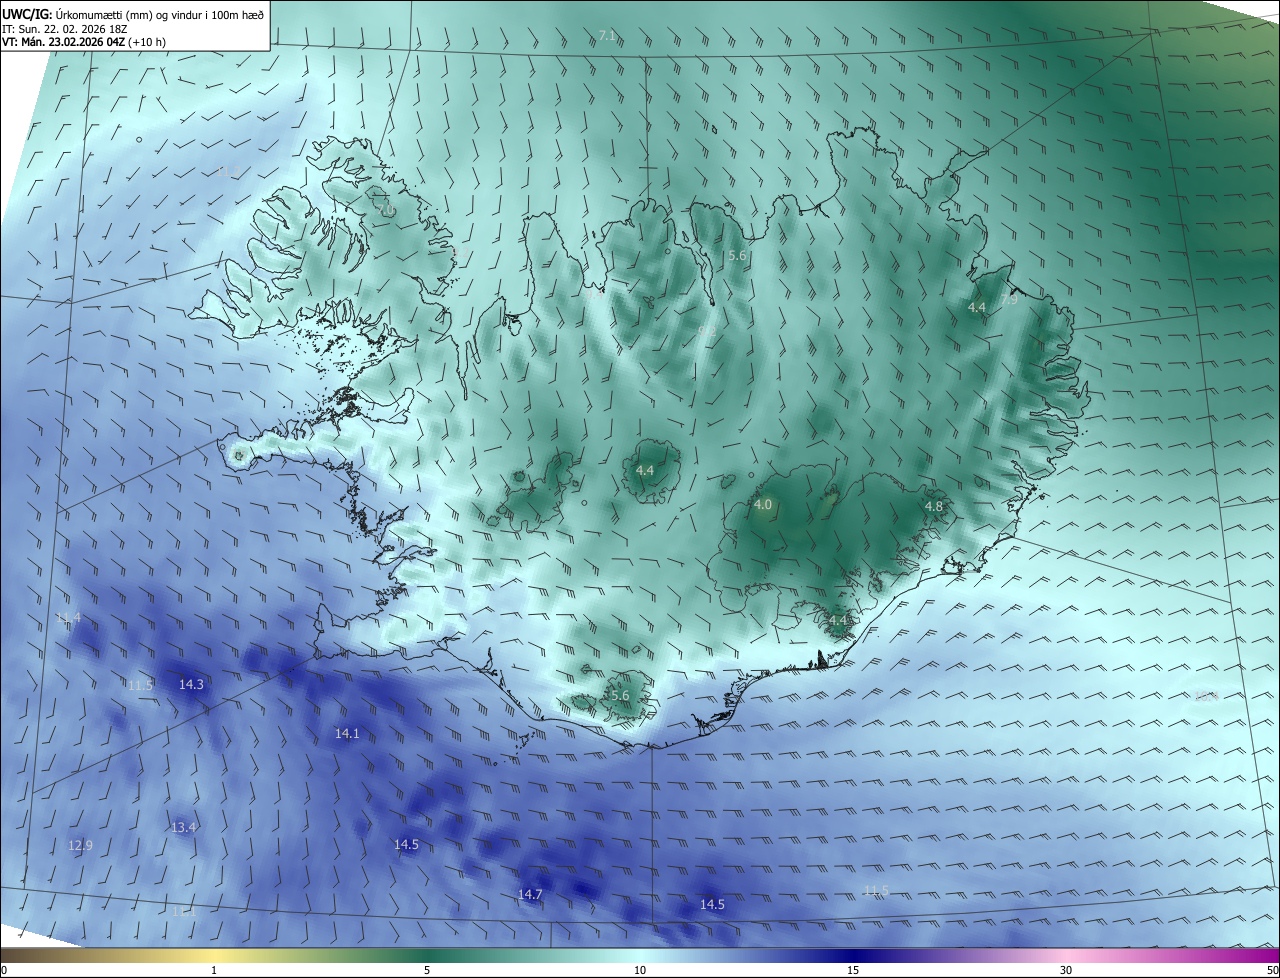
Task: Click the 1 tick on the color scale
Action: tap(215, 971)
